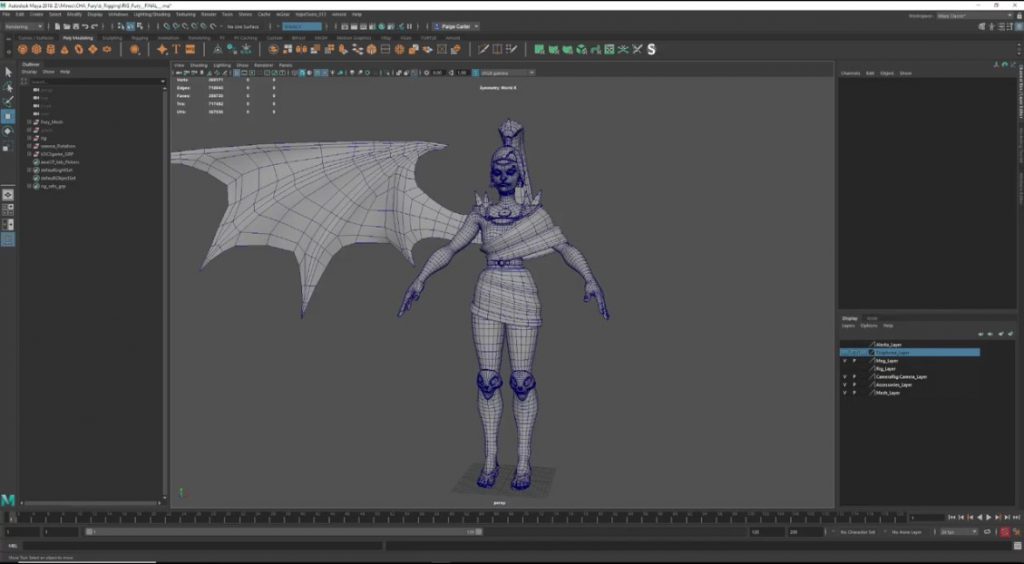Click the Save Scene icon
Viewport: 1024px width, 564px height.
[76, 27]
